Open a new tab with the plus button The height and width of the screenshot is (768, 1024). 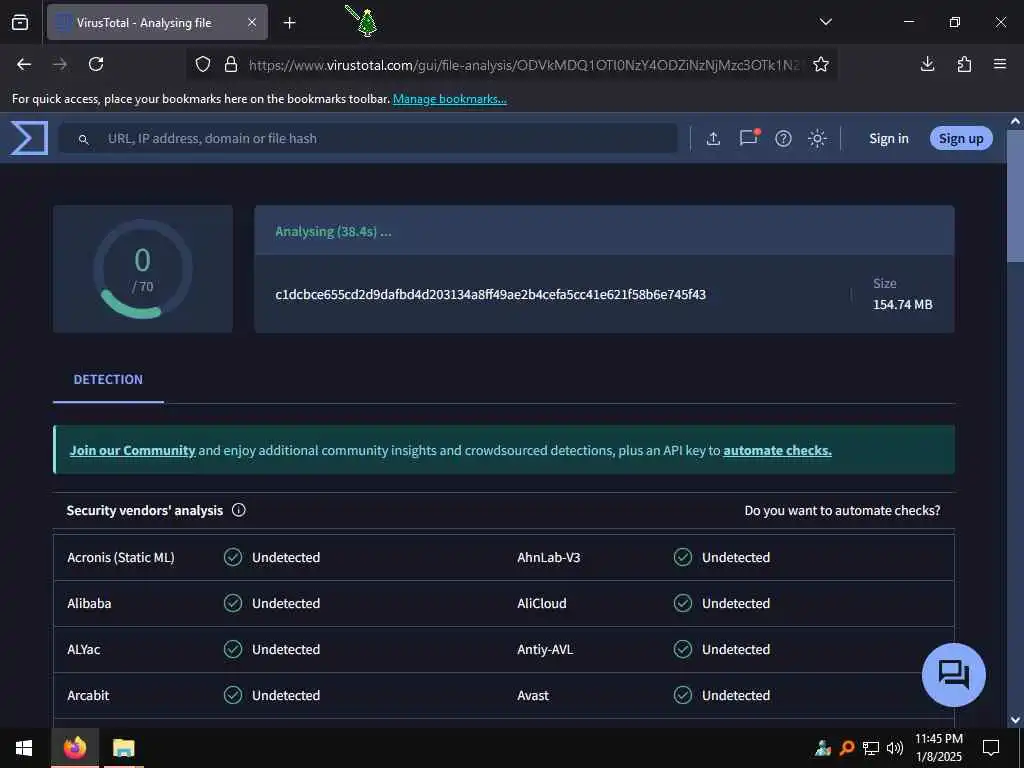[x=290, y=23]
